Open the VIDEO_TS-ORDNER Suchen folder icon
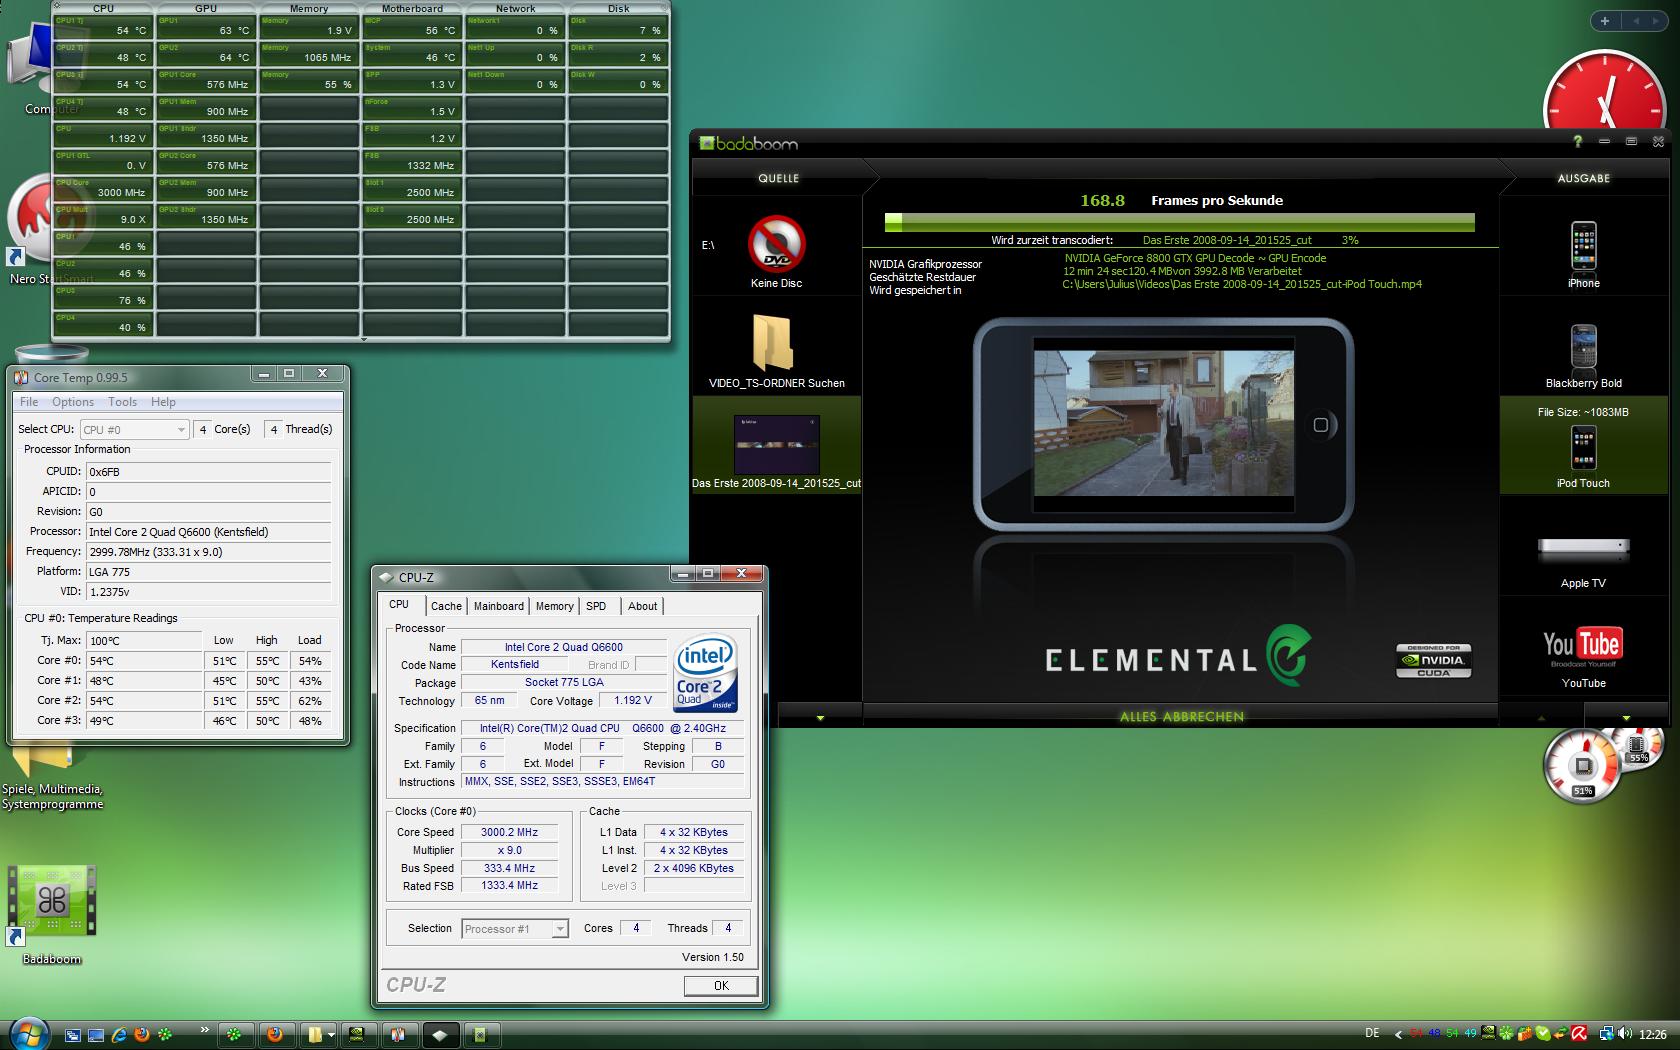 [772, 343]
